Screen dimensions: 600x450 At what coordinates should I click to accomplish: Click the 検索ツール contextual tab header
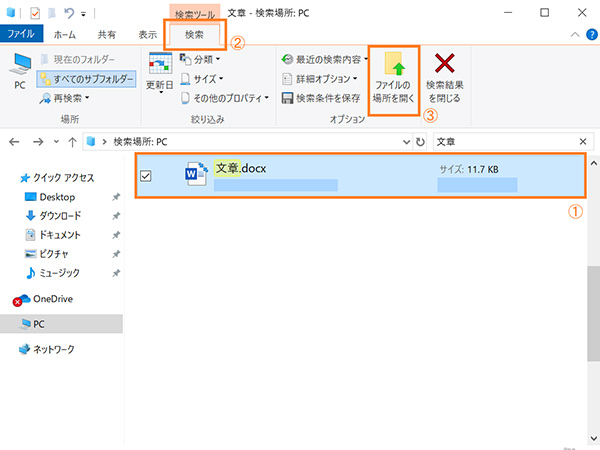(x=195, y=14)
